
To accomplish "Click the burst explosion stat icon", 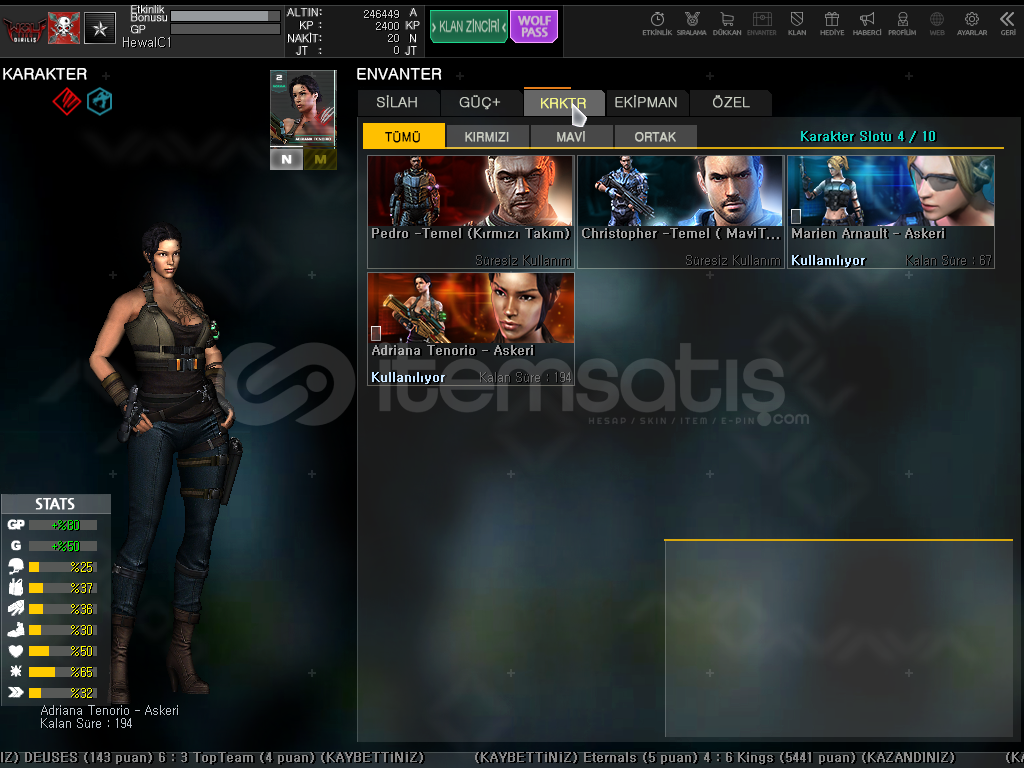I will point(16,671).
